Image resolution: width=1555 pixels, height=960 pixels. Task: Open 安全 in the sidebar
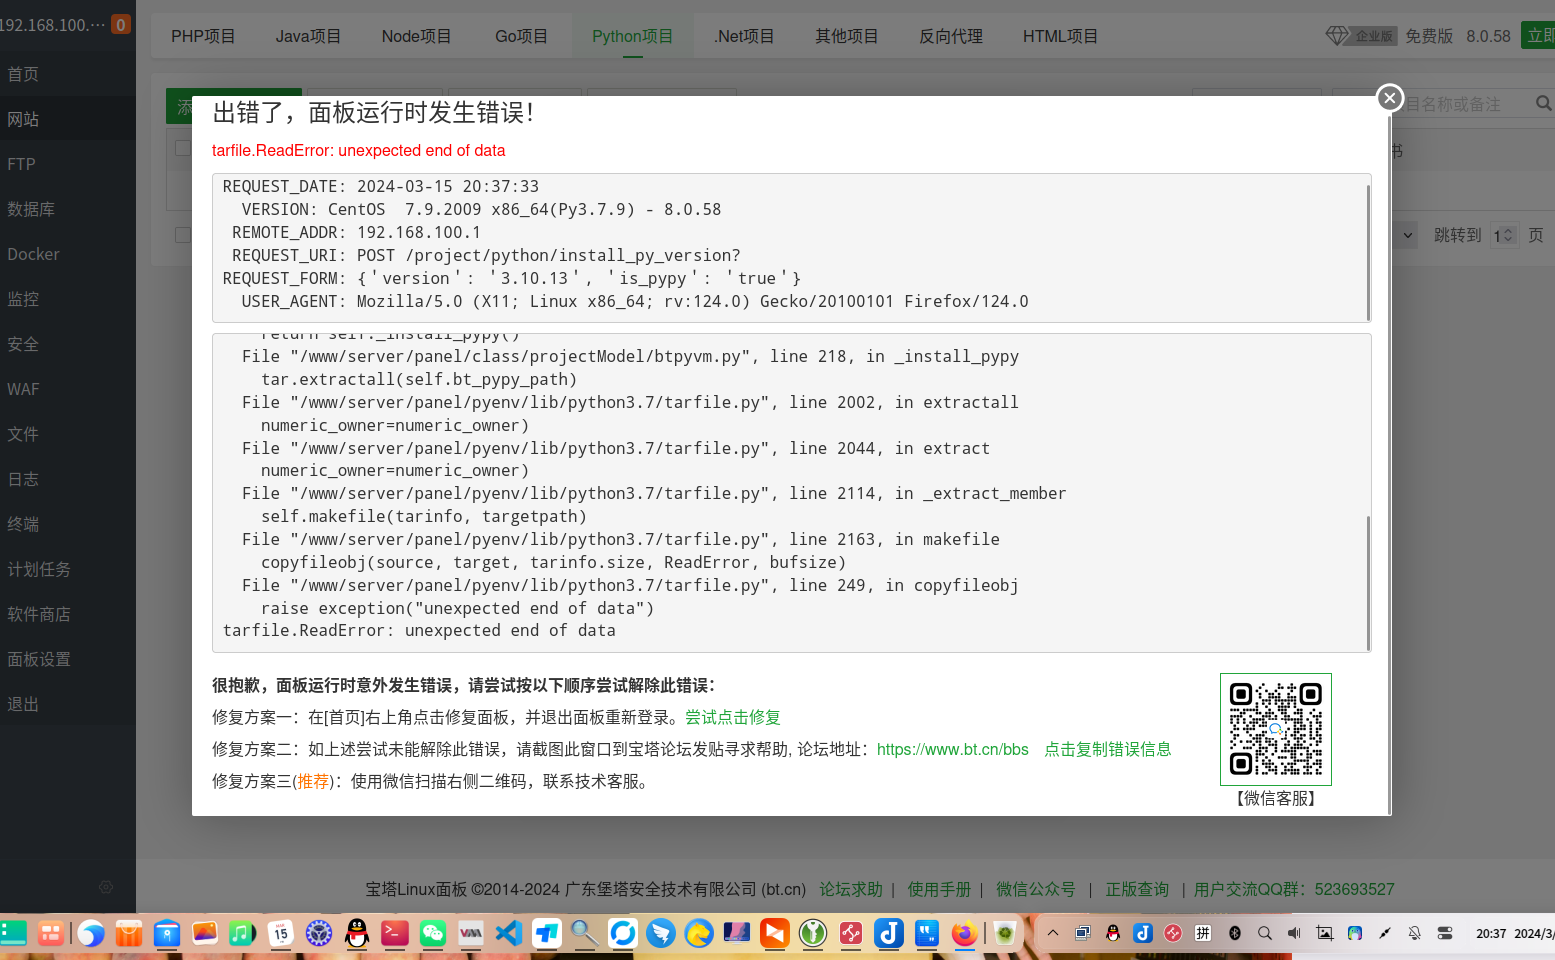click(68, 344)
